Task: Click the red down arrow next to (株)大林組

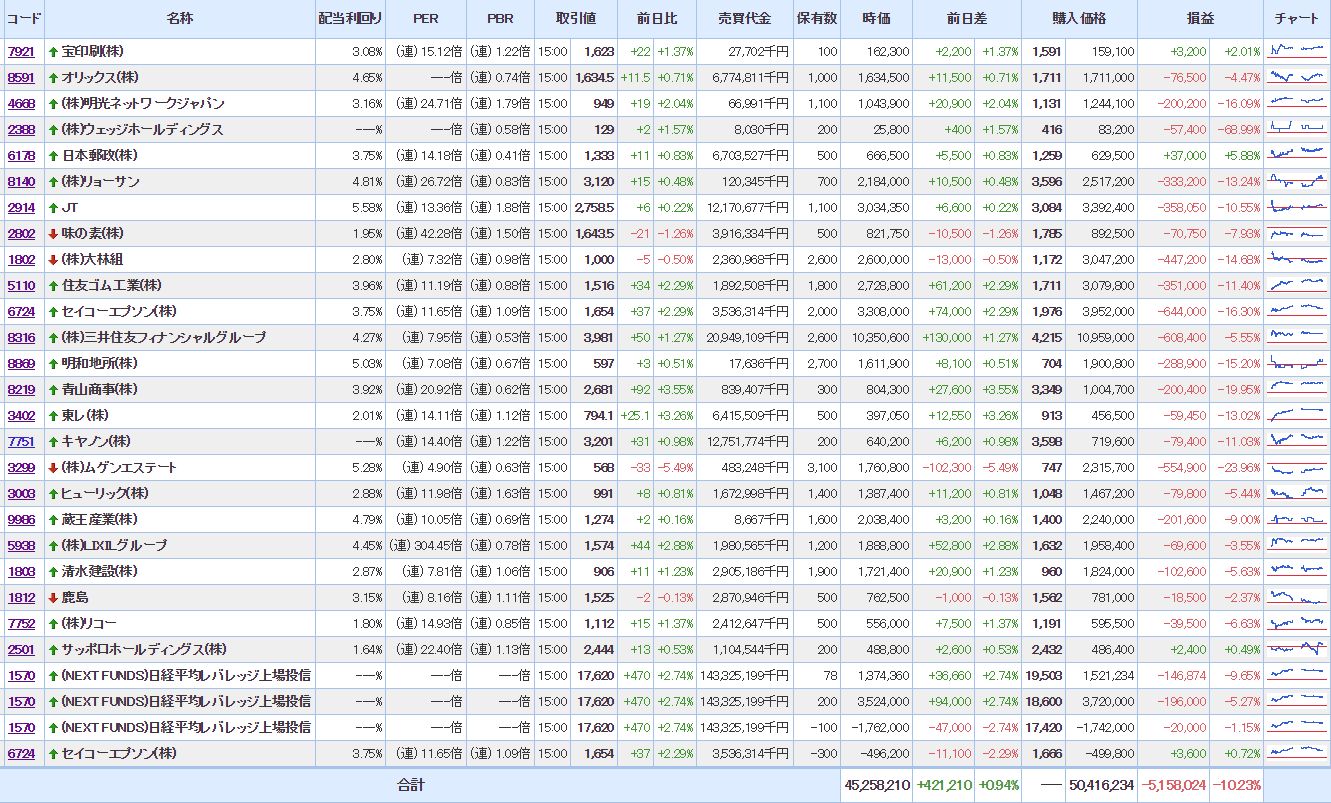Action: 54,259
